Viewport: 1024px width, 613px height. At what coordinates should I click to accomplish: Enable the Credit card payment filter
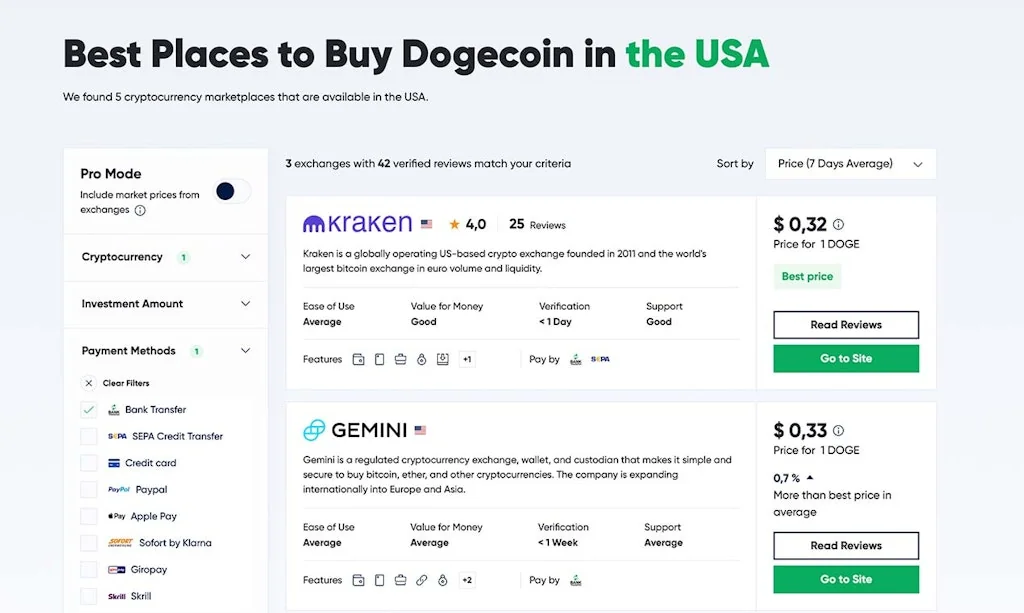coord(90,462)
